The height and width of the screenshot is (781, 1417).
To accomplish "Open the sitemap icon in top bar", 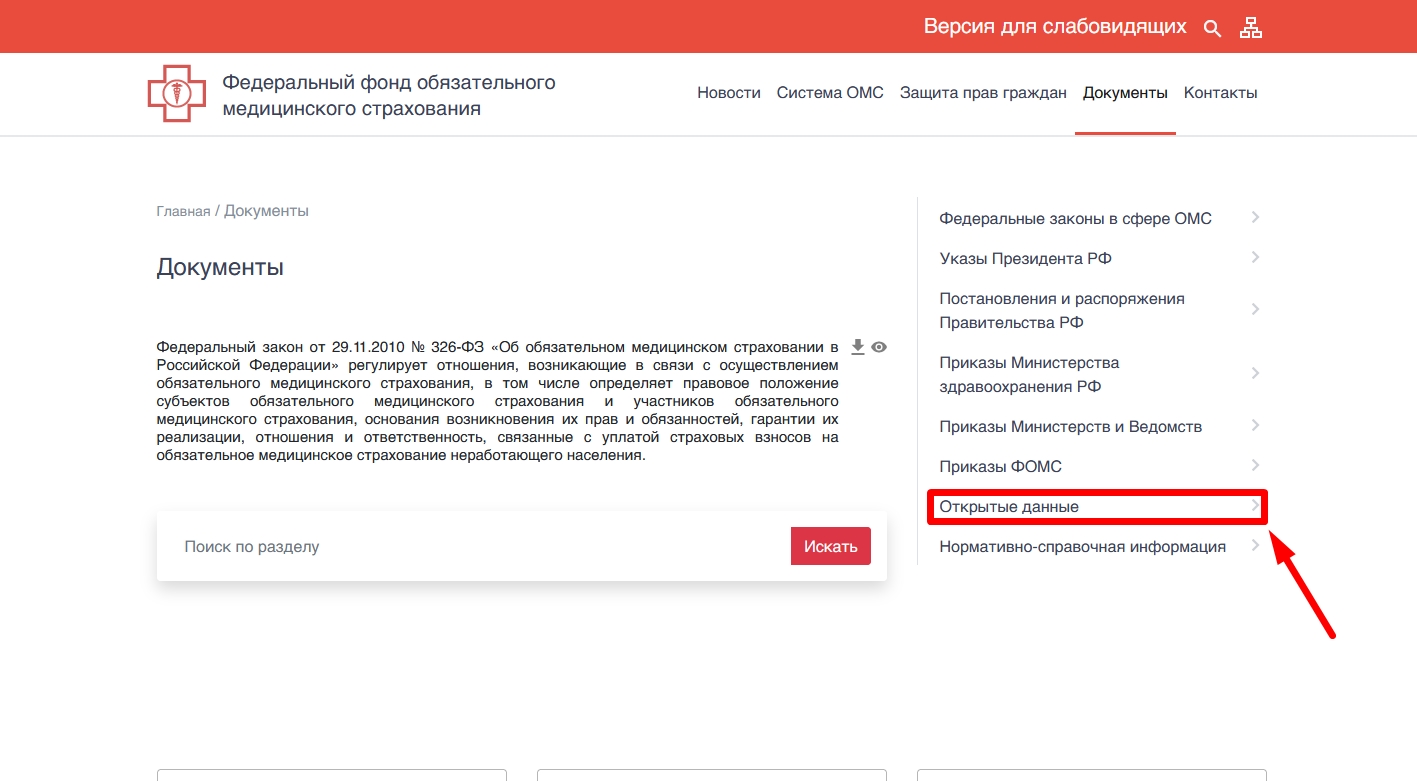I will click(1251, 28).
